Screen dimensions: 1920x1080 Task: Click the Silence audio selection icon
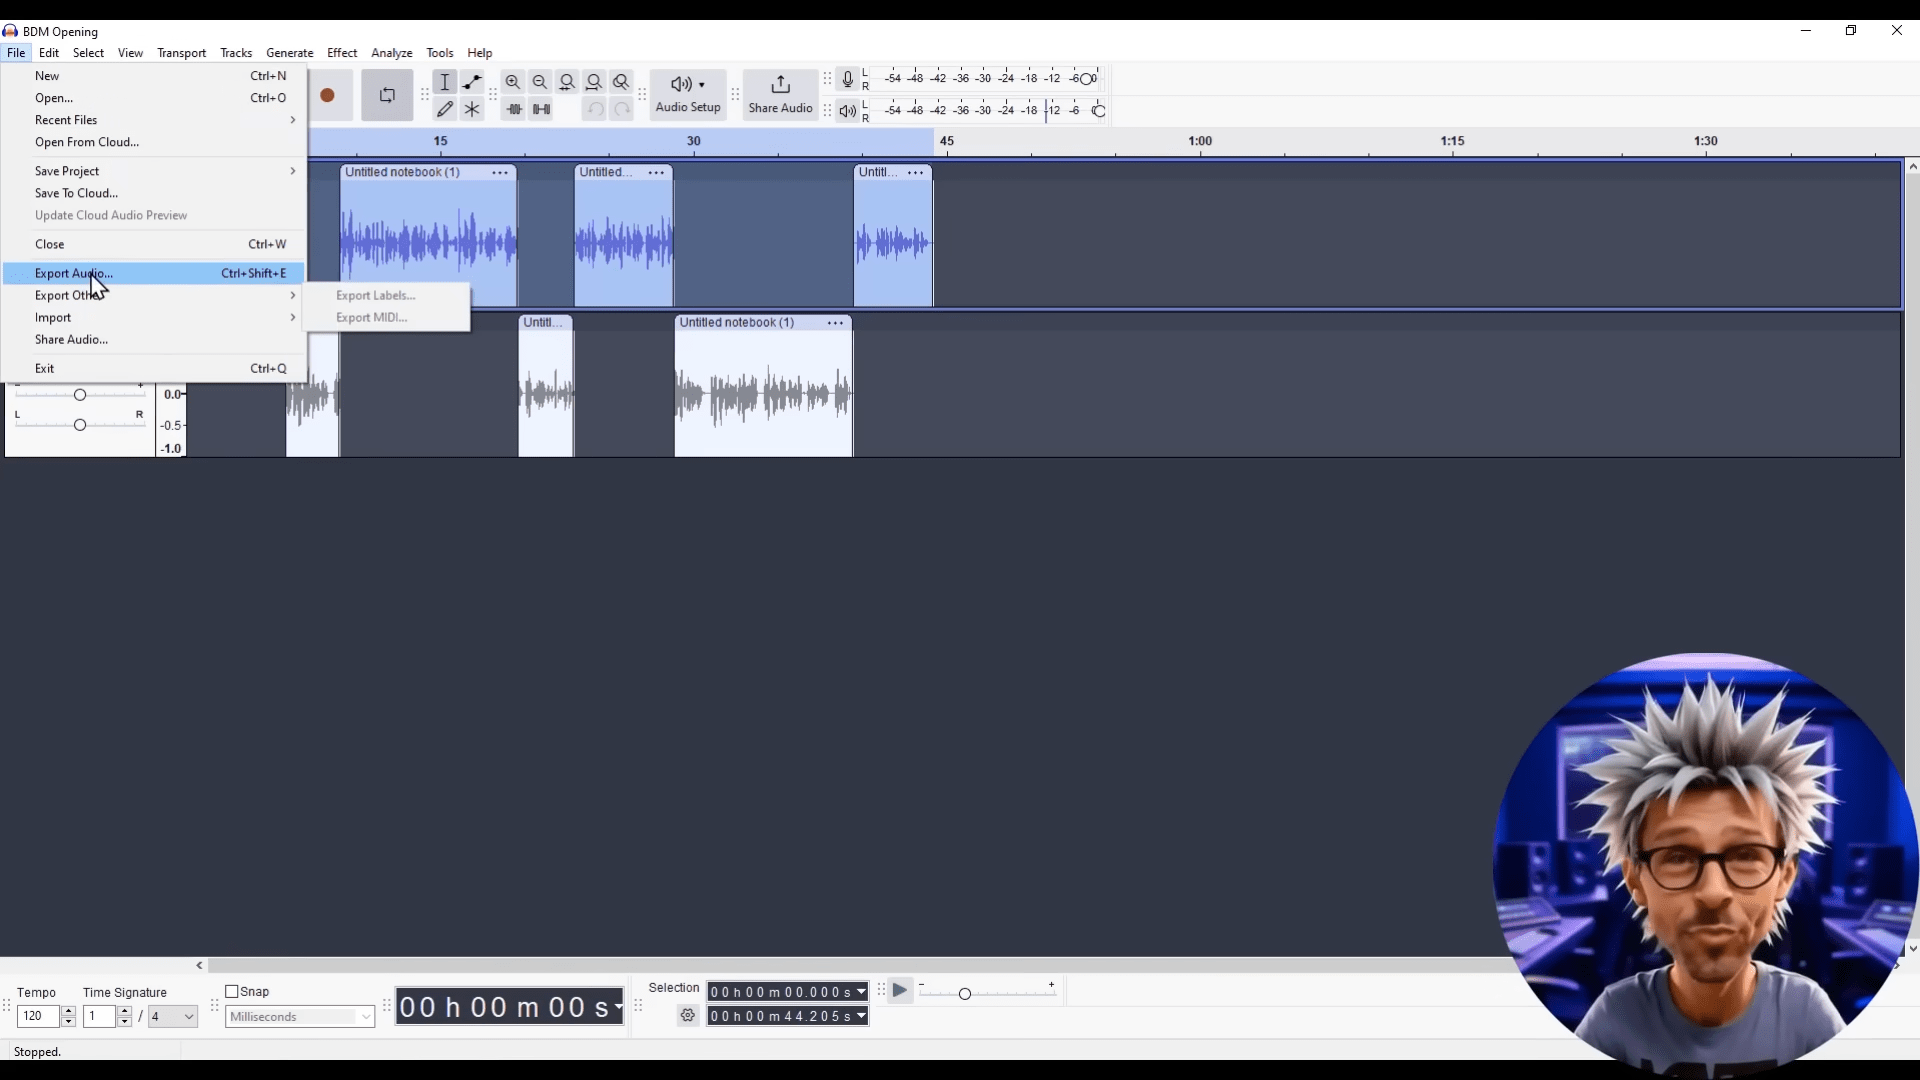click(541, 109)
